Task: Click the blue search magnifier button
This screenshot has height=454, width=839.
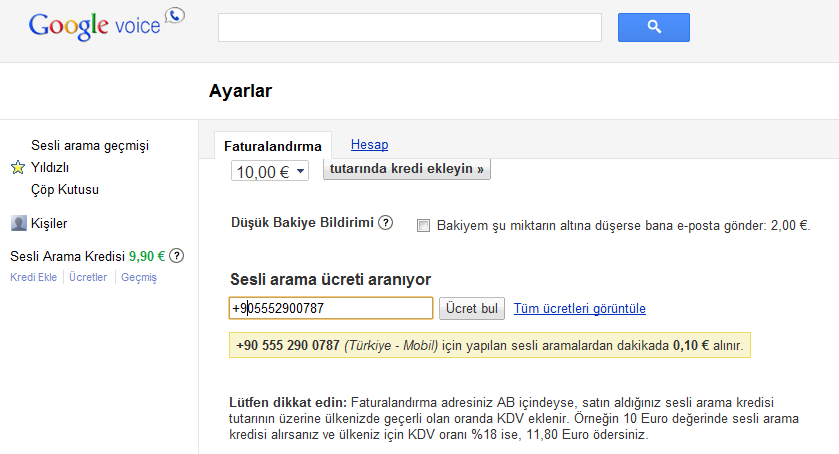Action: (653, 27)
